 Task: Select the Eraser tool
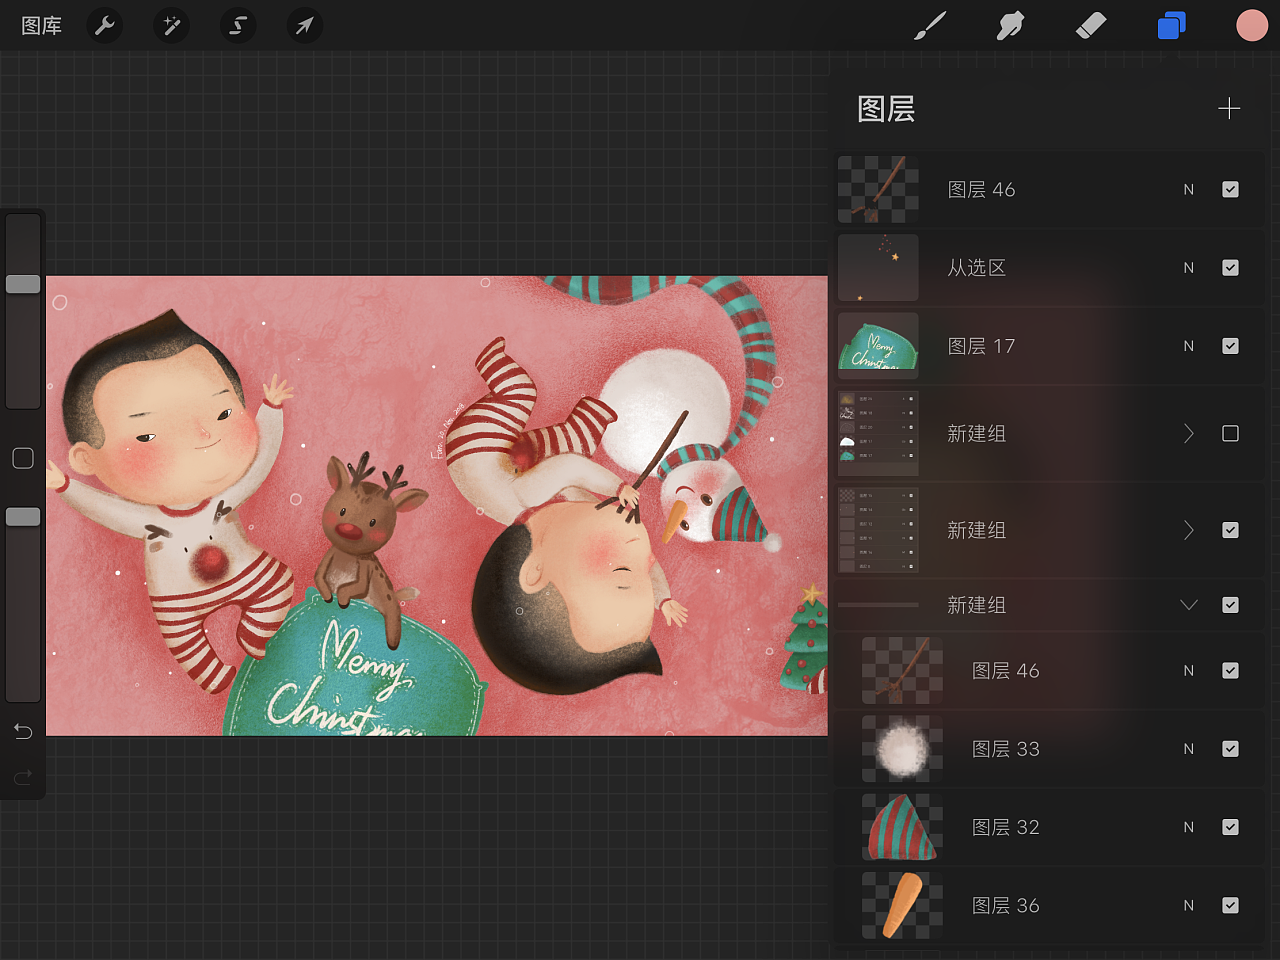coord(1091,25)
